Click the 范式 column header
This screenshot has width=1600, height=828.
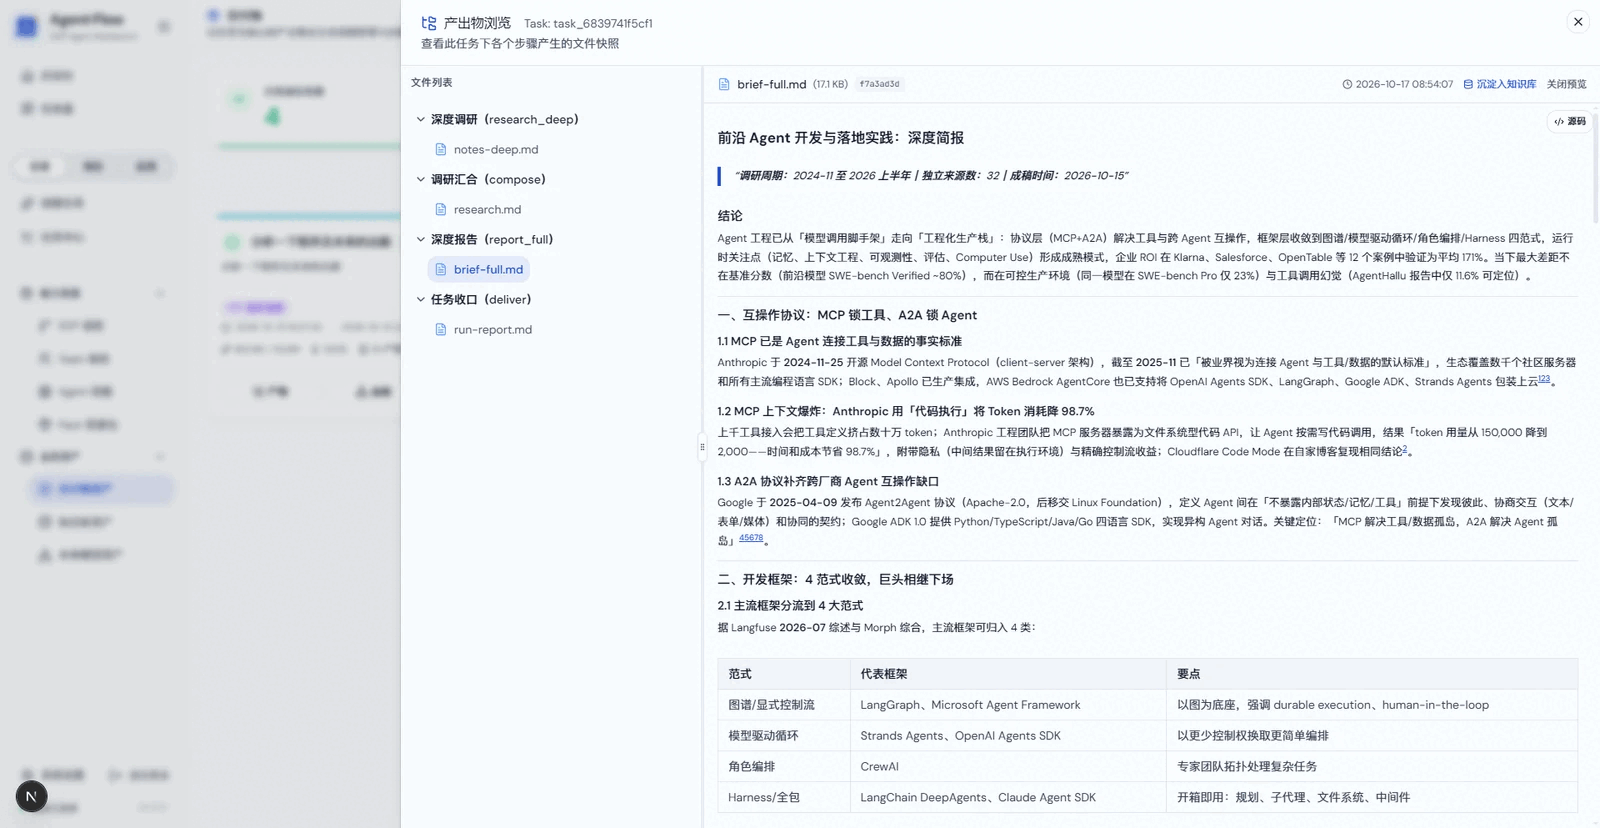pos(784,674)
